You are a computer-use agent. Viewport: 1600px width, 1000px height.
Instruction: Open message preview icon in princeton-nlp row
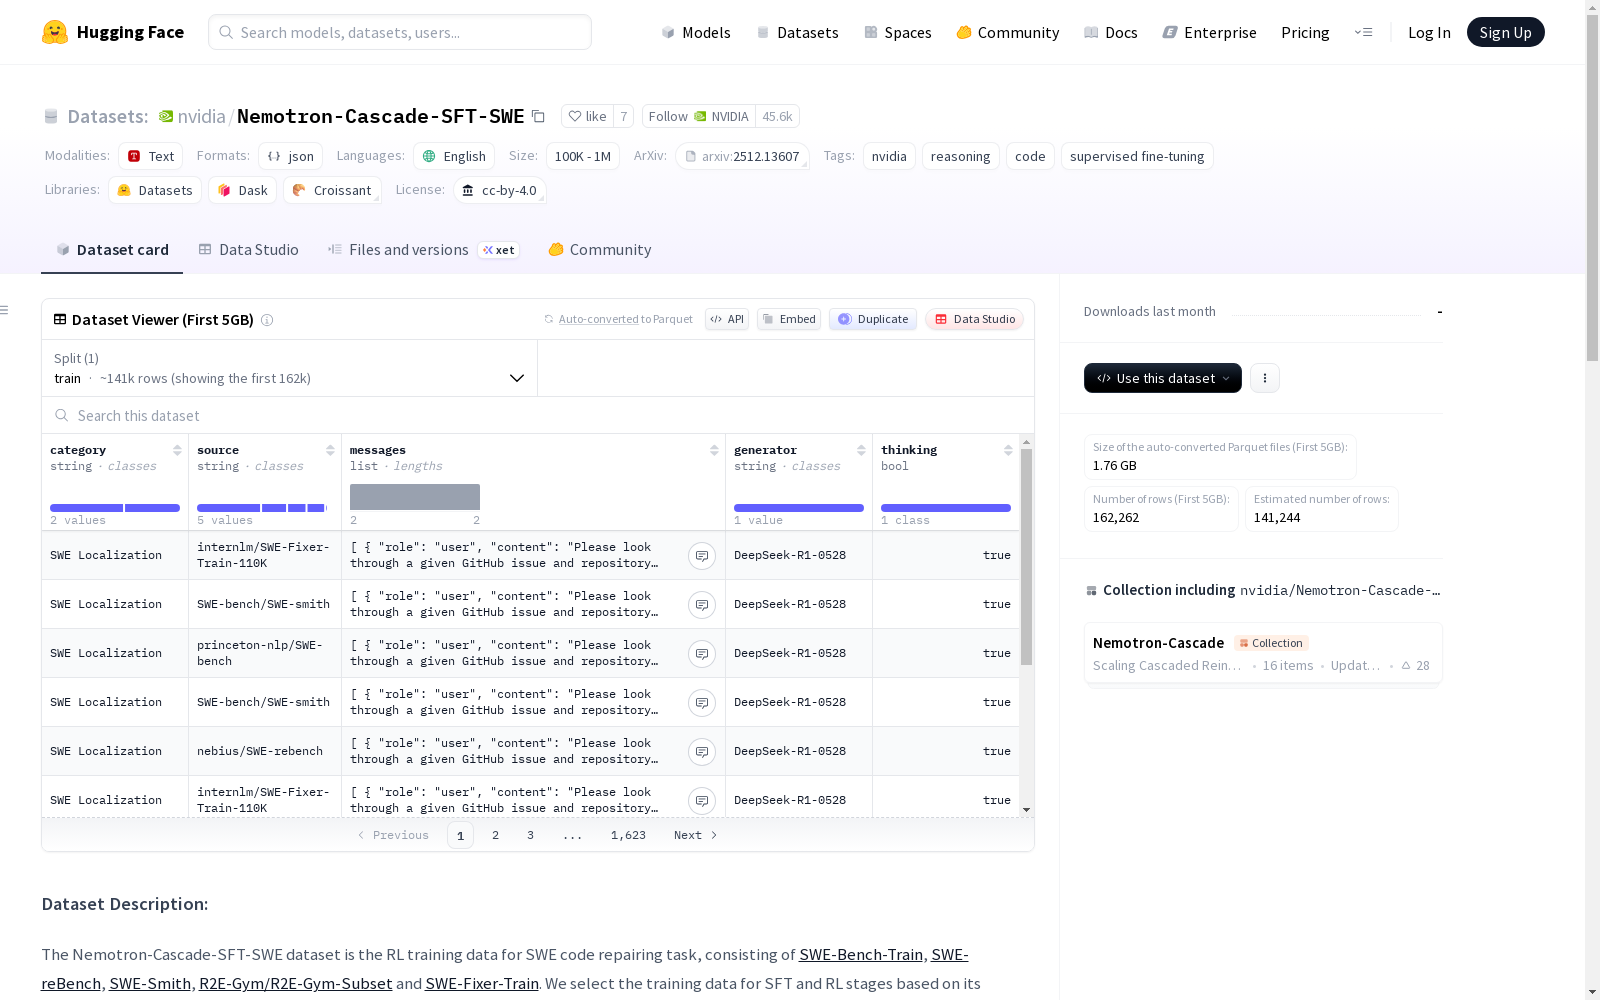pos(702,654)
